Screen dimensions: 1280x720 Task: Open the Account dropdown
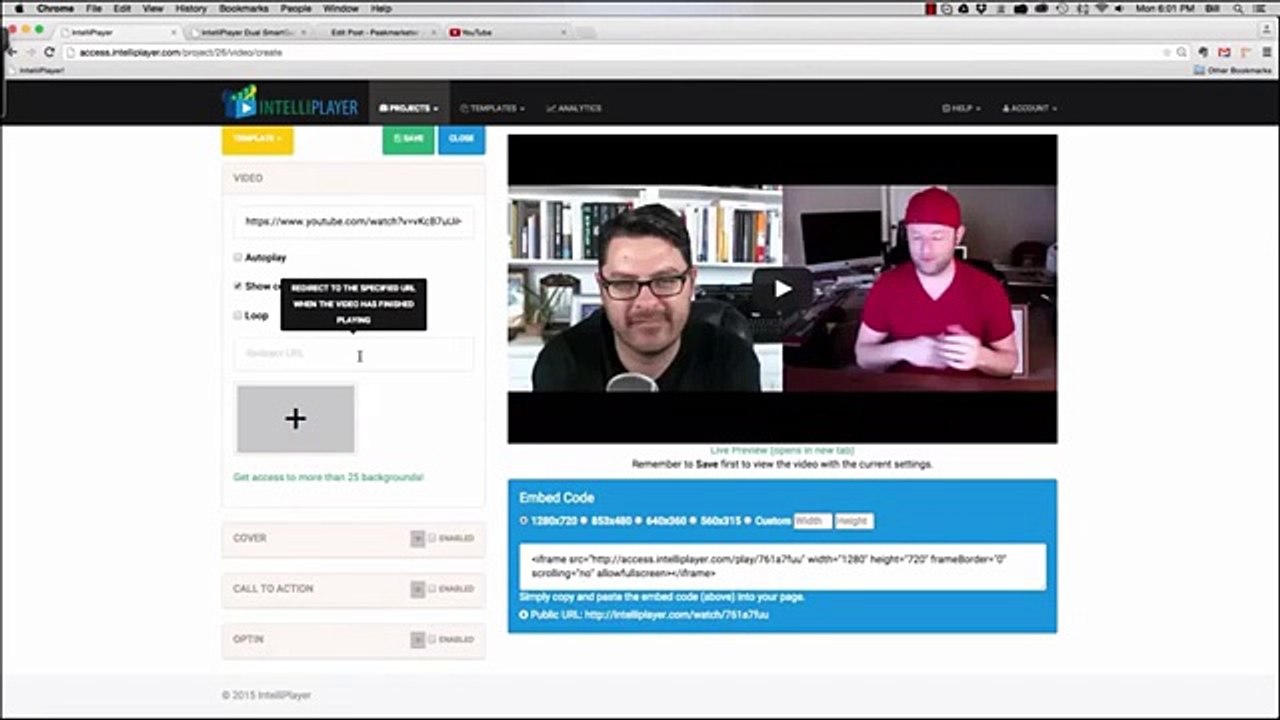[1029, 108]
